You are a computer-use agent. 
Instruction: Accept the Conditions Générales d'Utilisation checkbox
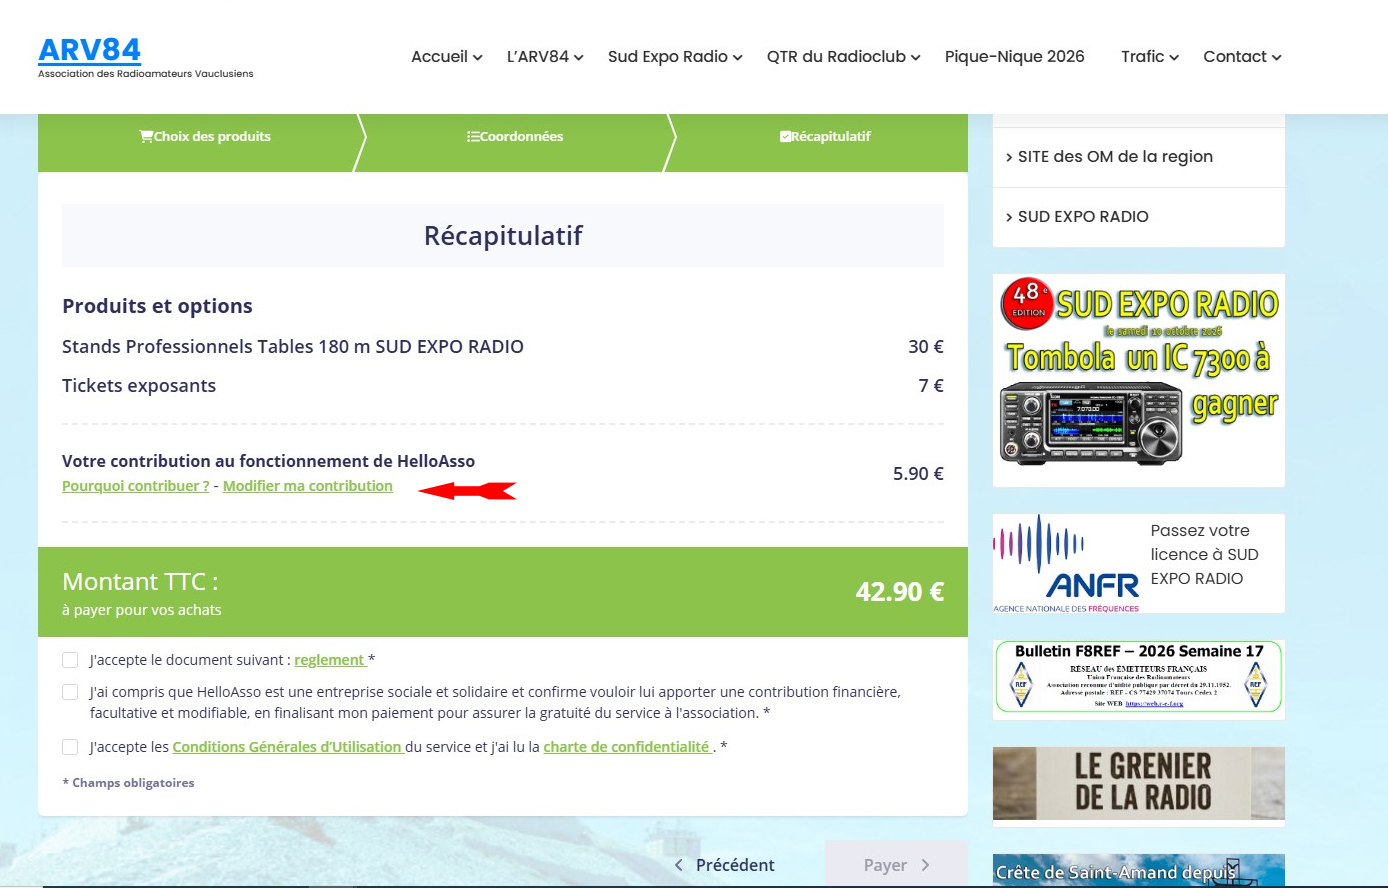(x=70, y=747)
